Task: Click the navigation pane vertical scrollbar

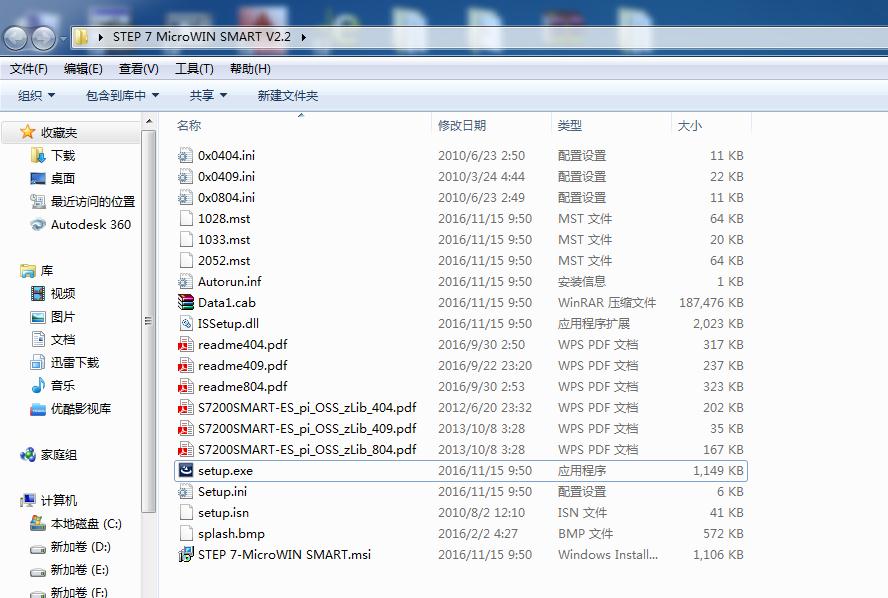Action: (149, 320)
